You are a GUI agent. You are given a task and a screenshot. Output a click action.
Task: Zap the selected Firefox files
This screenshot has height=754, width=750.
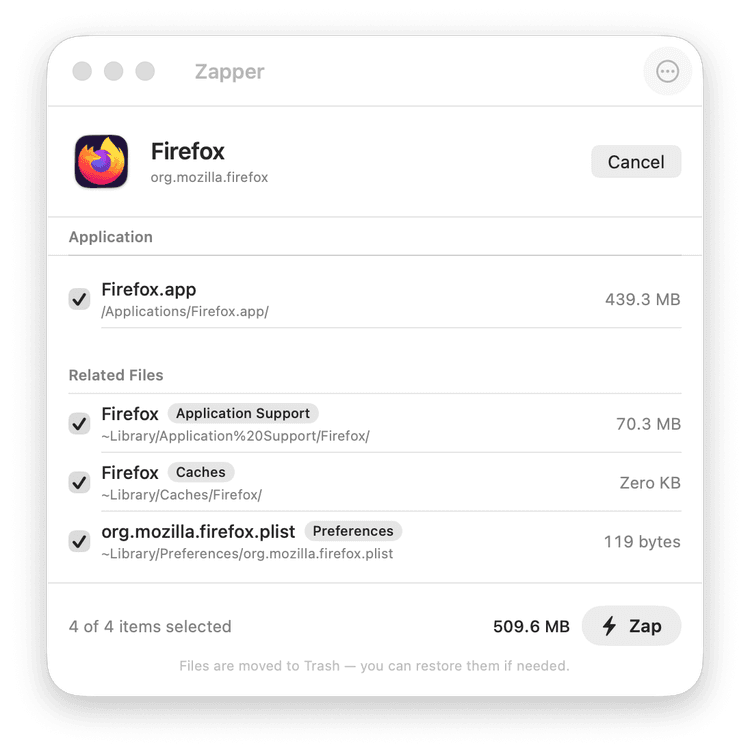(631, 626)
